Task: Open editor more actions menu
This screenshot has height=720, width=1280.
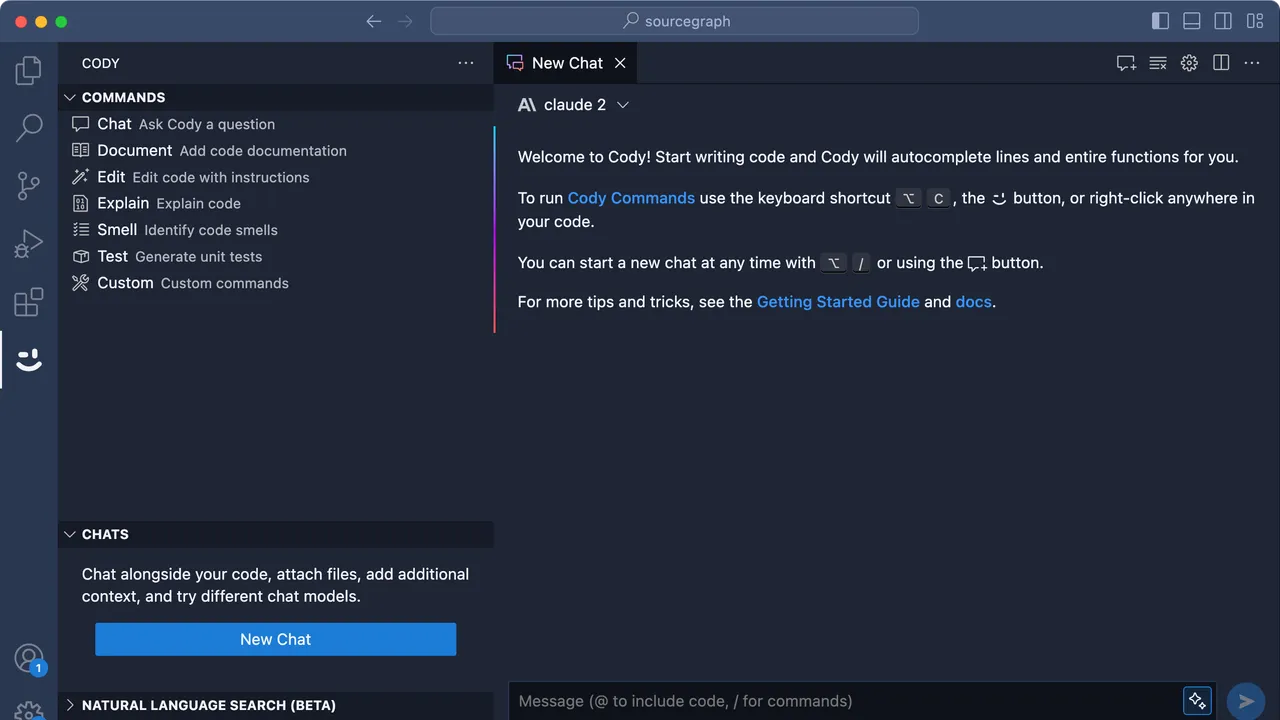Action: 1252,63
